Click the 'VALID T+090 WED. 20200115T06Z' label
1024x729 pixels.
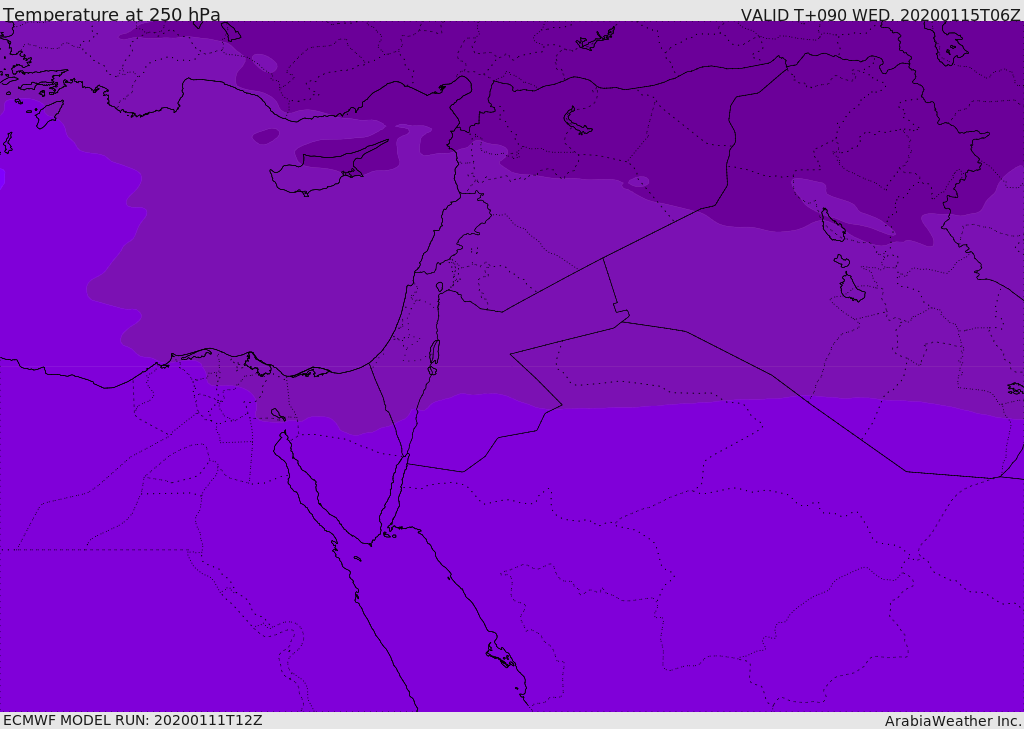point(880,14)
